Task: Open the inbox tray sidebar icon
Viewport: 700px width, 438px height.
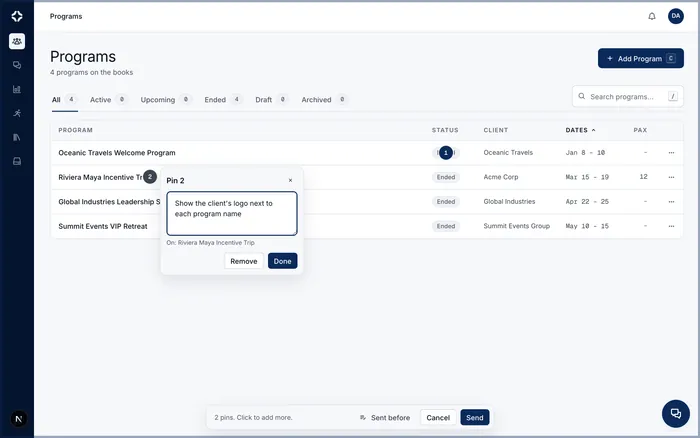Action: (x=17, y=161)
